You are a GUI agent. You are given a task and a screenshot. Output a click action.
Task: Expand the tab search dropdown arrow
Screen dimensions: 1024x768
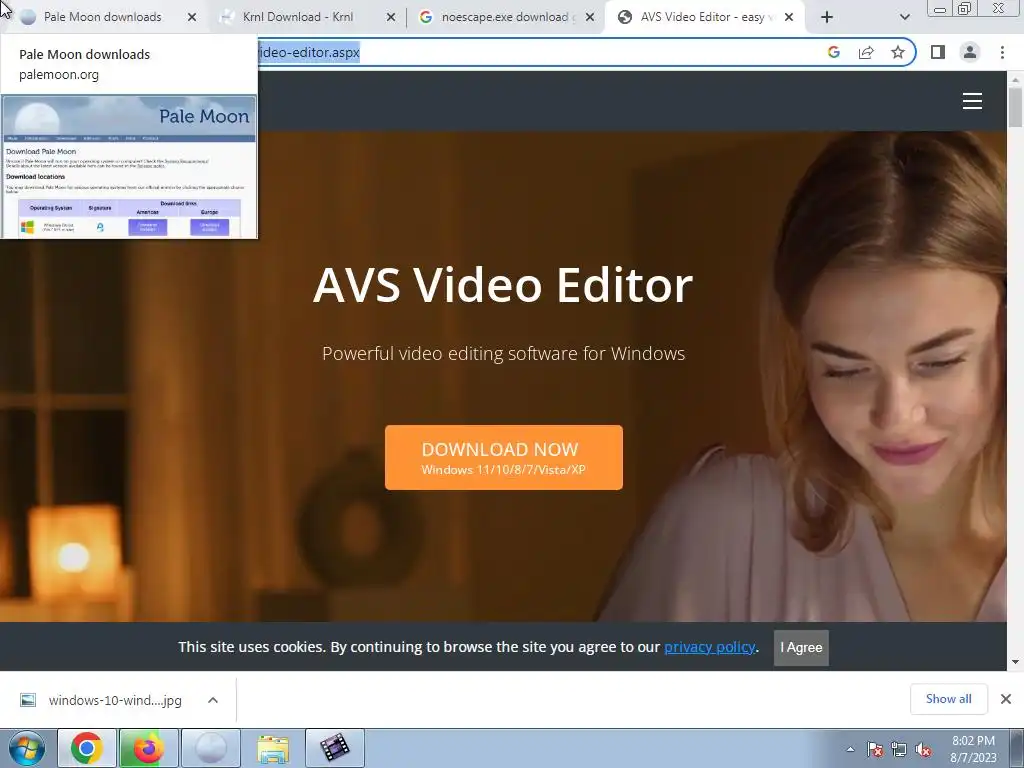904,18
